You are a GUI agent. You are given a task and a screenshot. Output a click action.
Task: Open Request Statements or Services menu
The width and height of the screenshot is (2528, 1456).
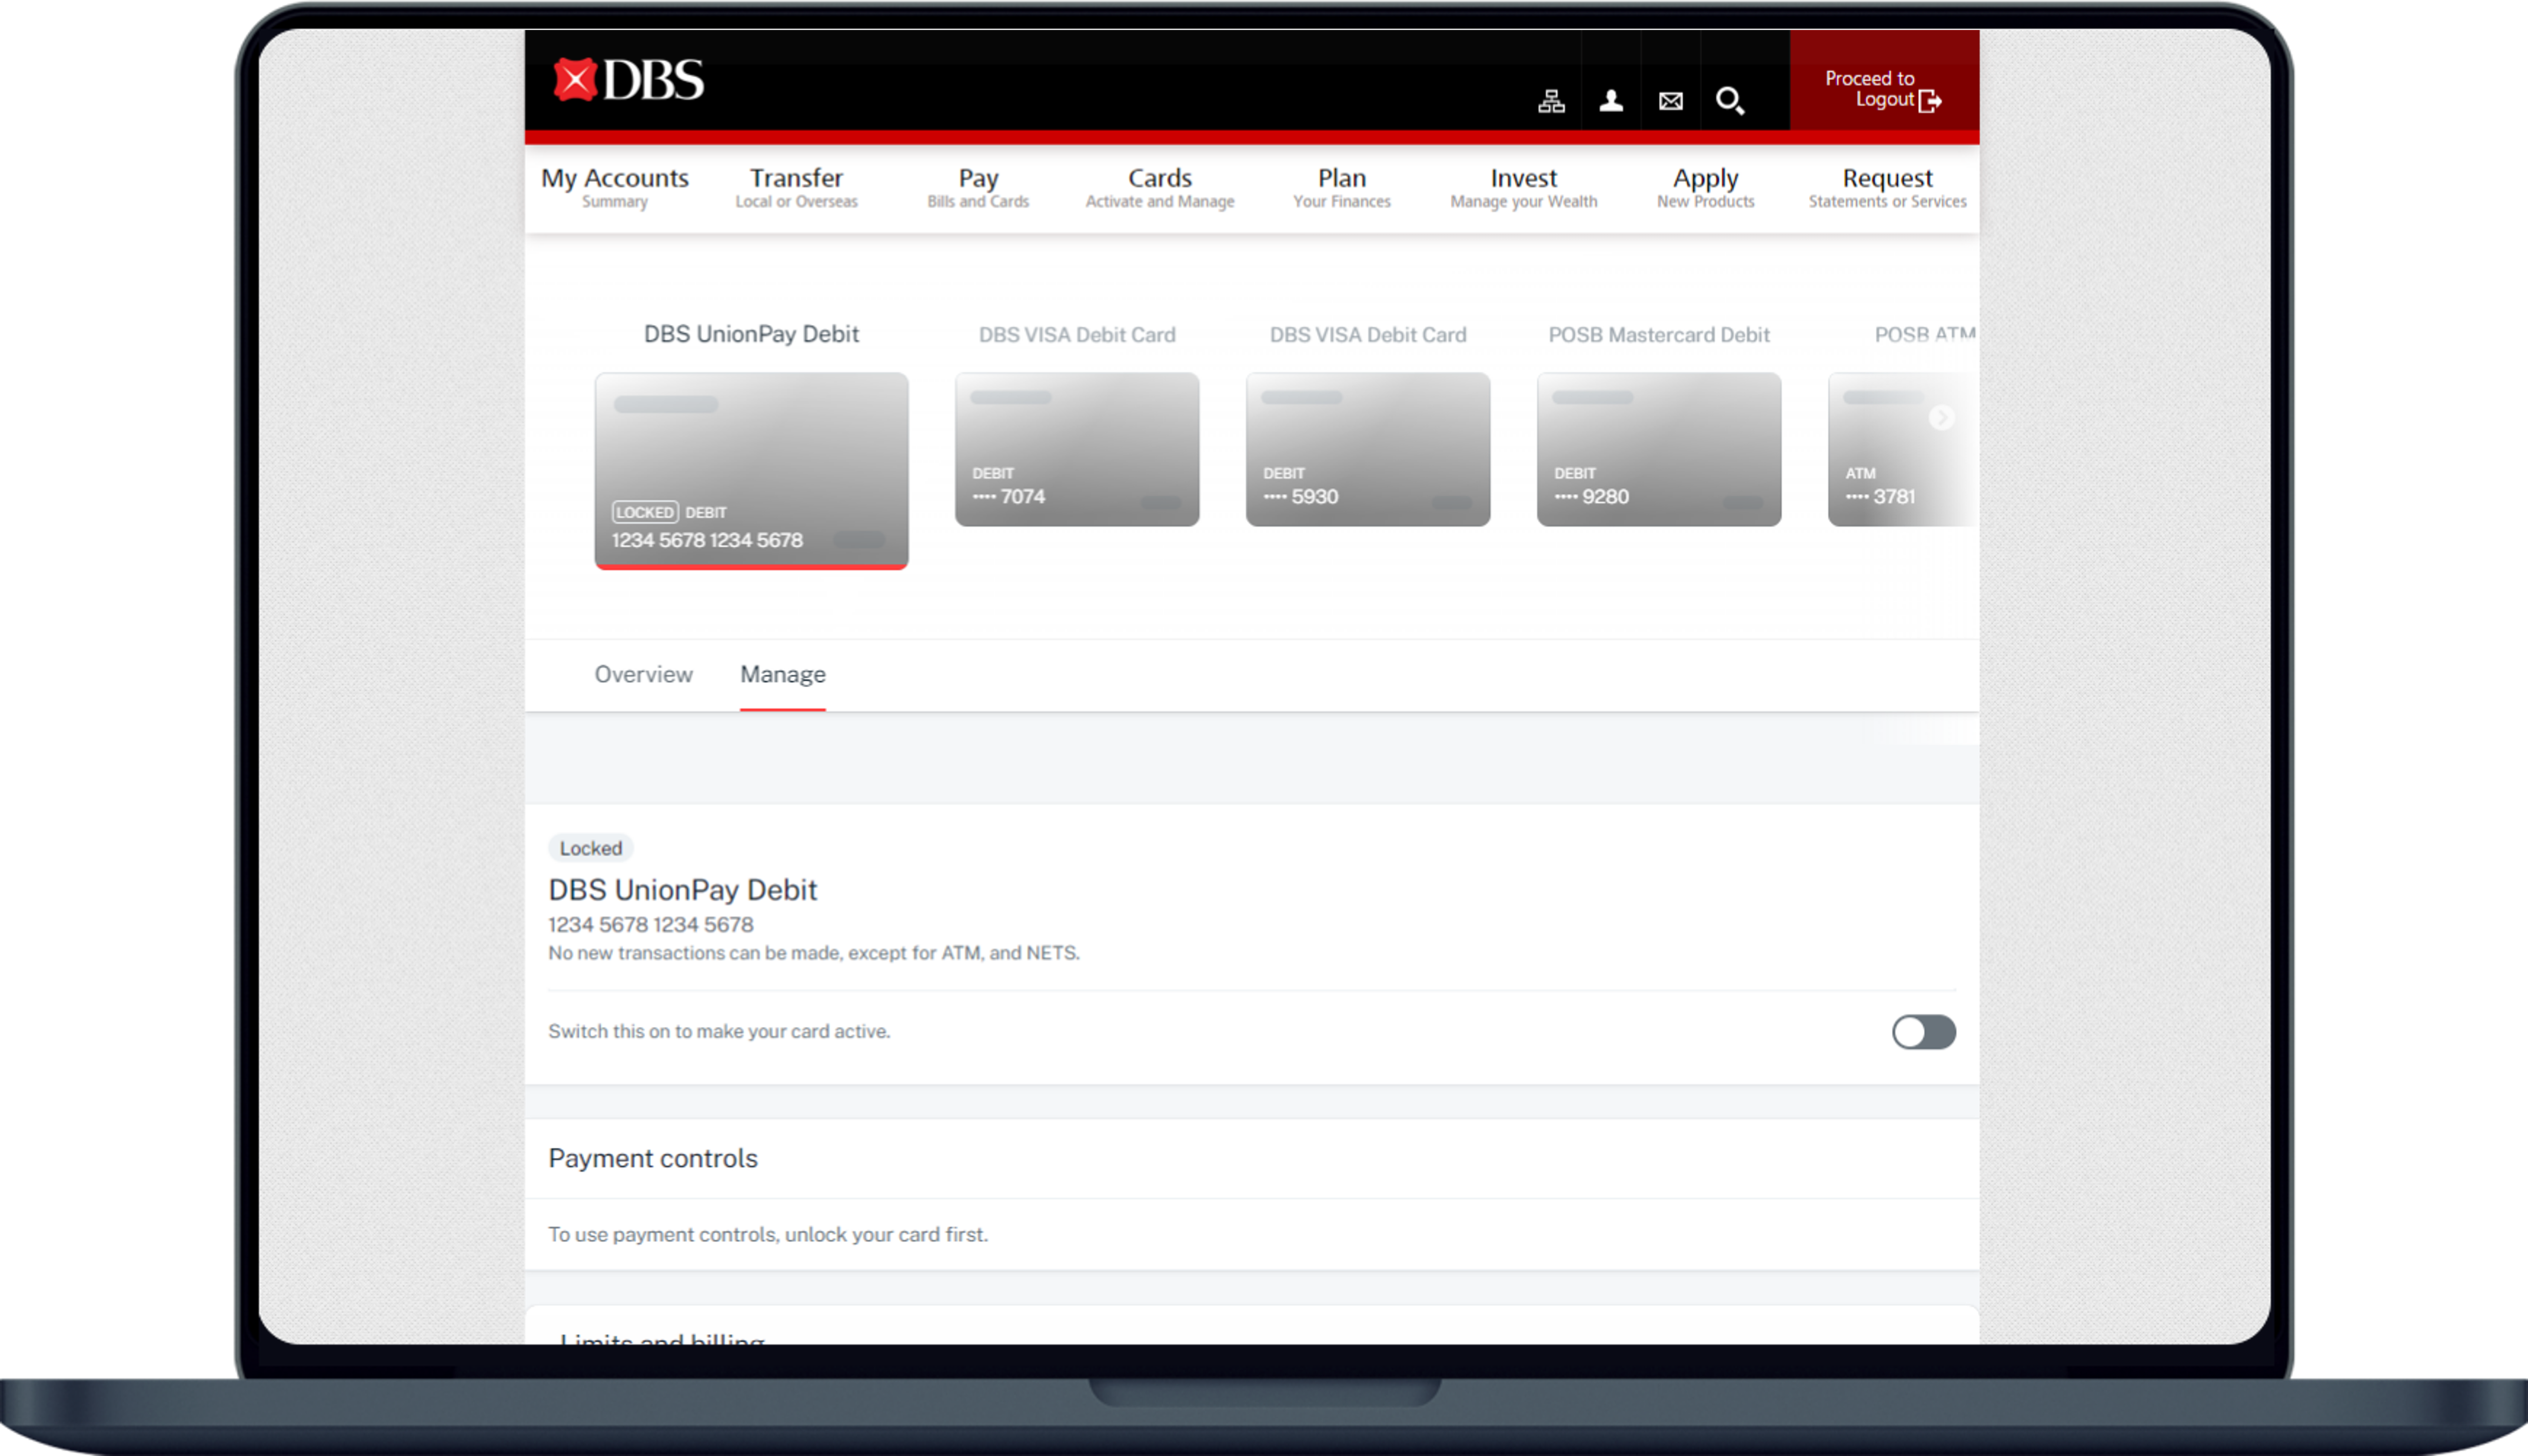[1886, 187]
